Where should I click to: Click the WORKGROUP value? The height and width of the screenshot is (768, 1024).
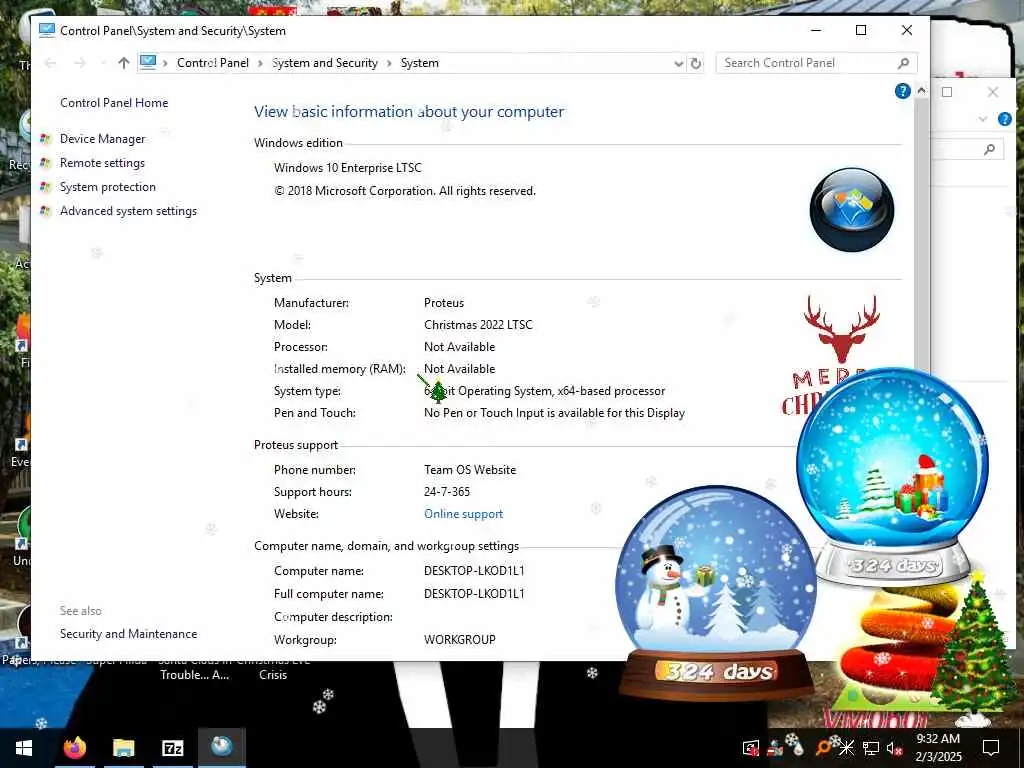coord(460,639)
